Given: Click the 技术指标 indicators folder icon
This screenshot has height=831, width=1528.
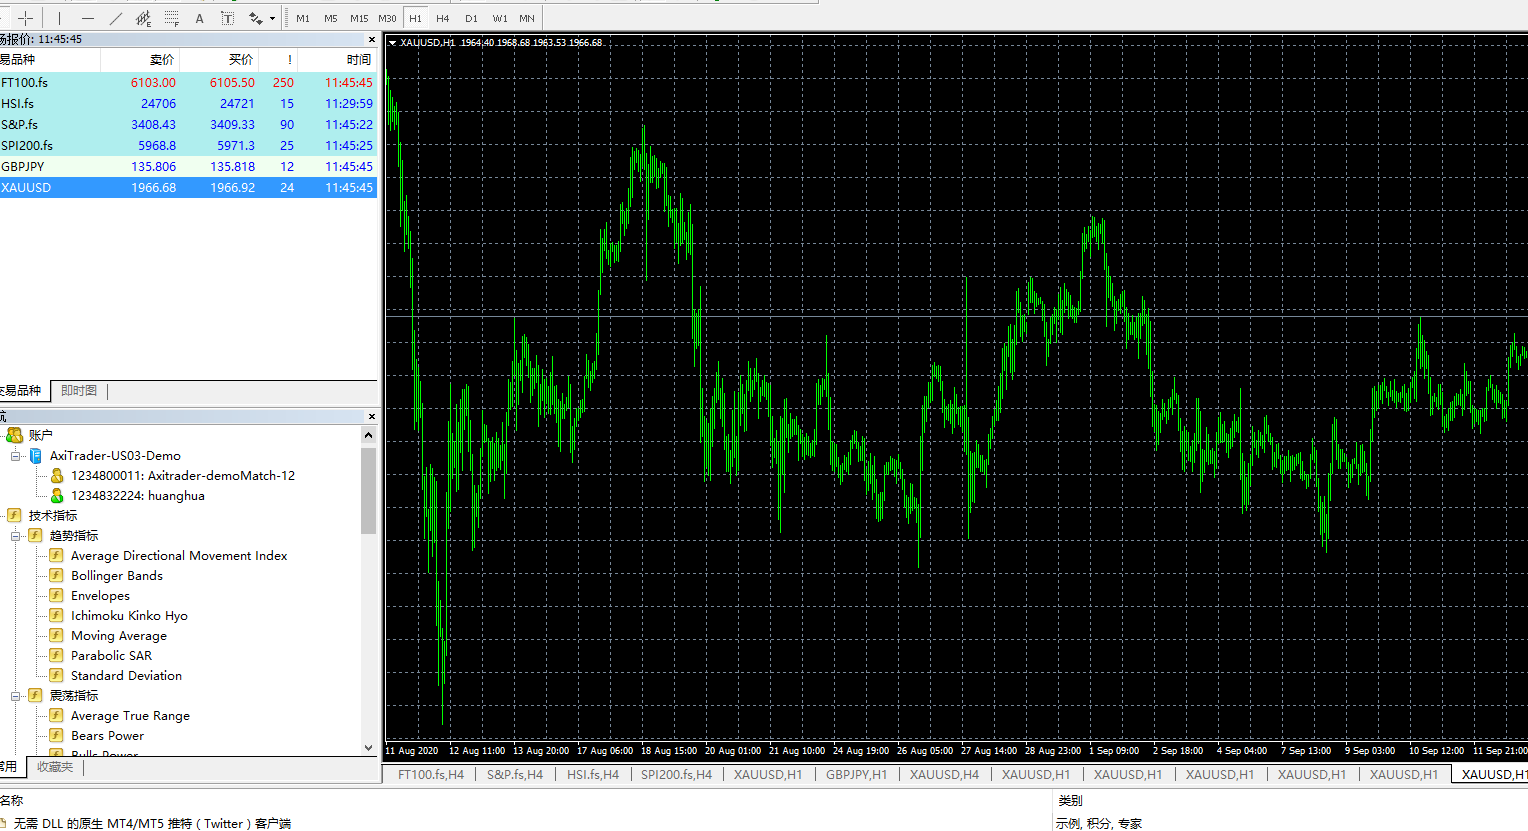Looking at the screenshot, I should click(x=14, y=516).
